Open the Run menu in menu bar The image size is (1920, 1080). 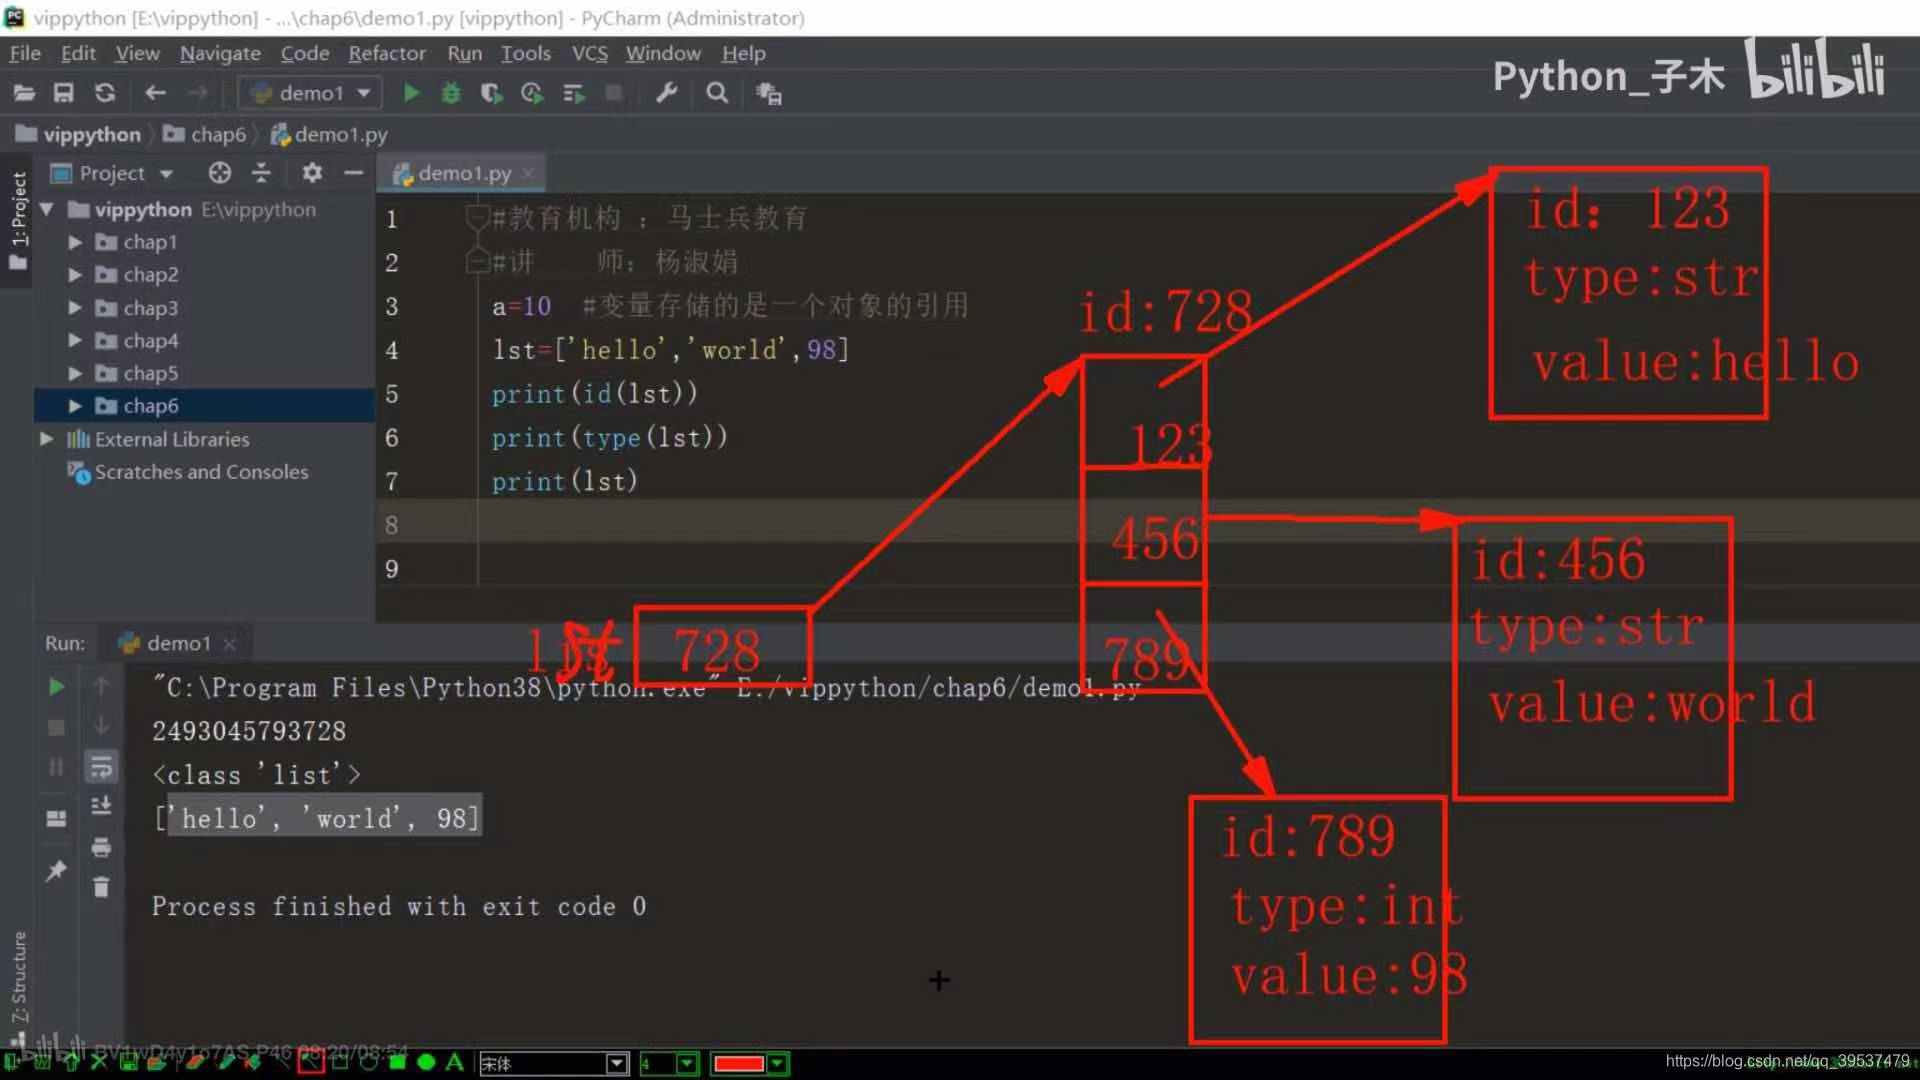tap(464, 53)
